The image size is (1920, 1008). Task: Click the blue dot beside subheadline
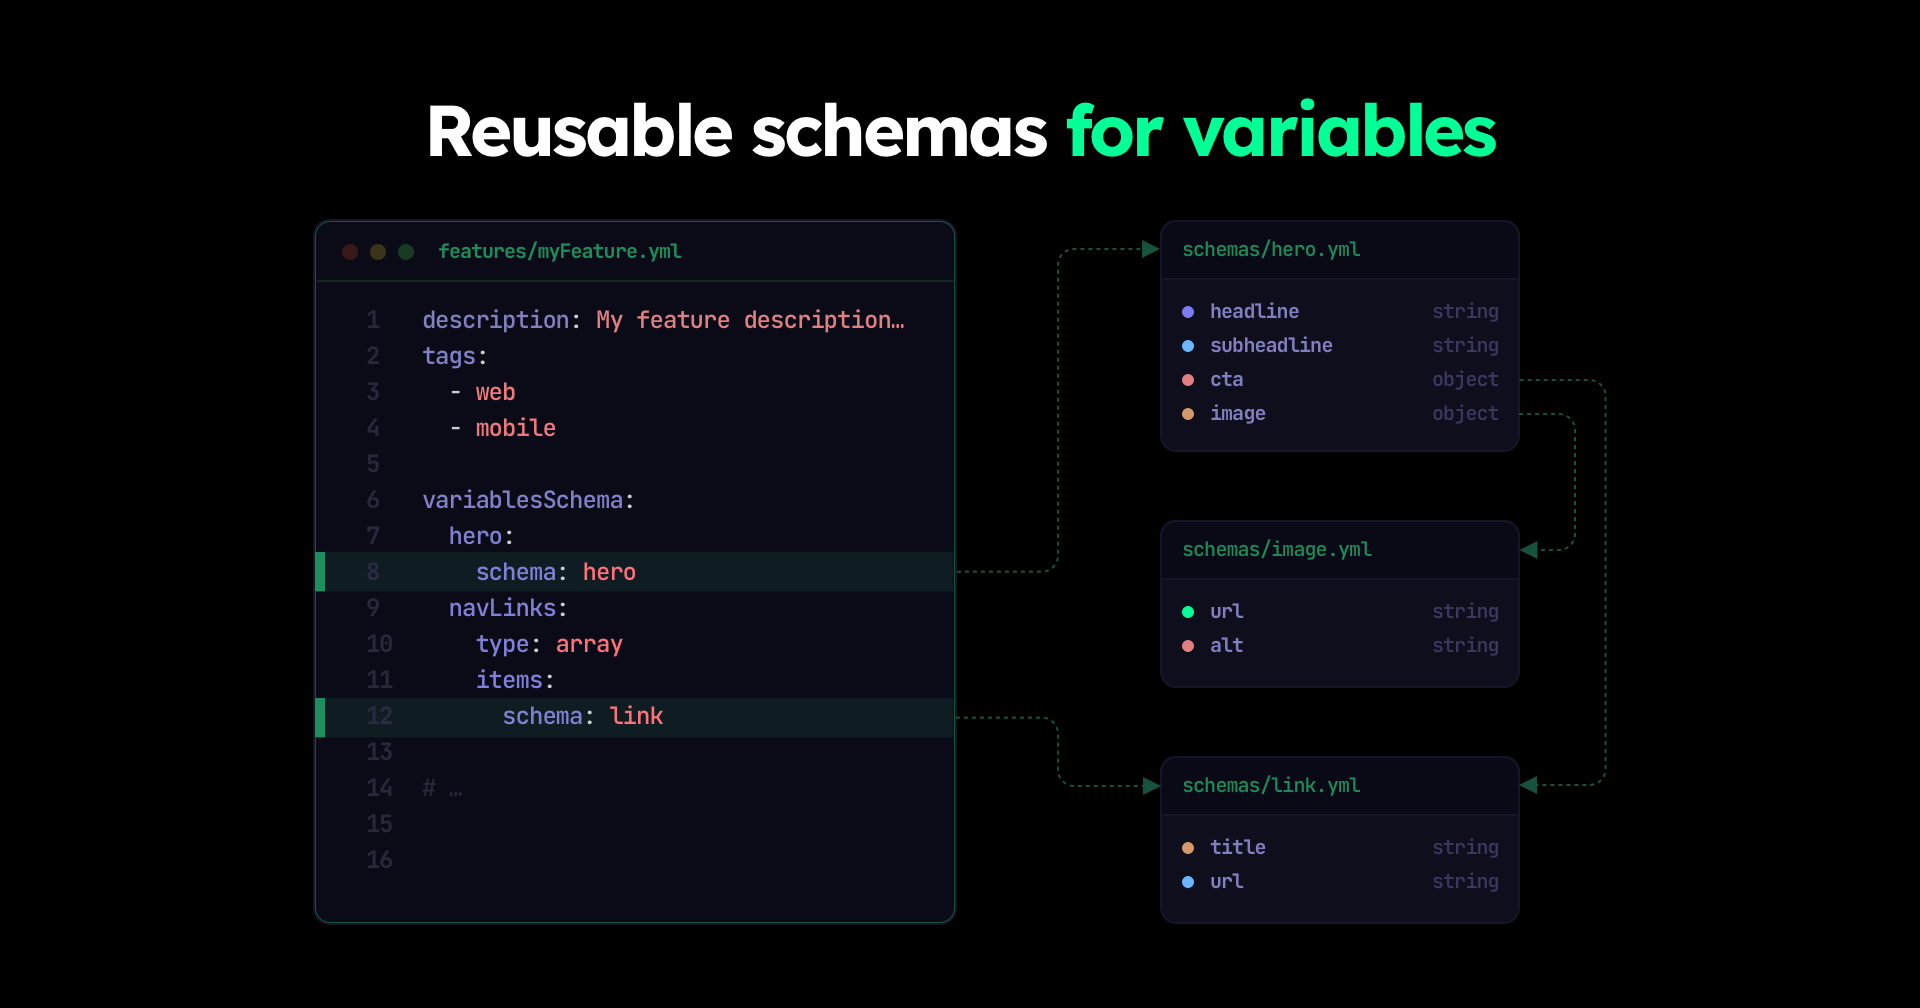[1188, 346]
